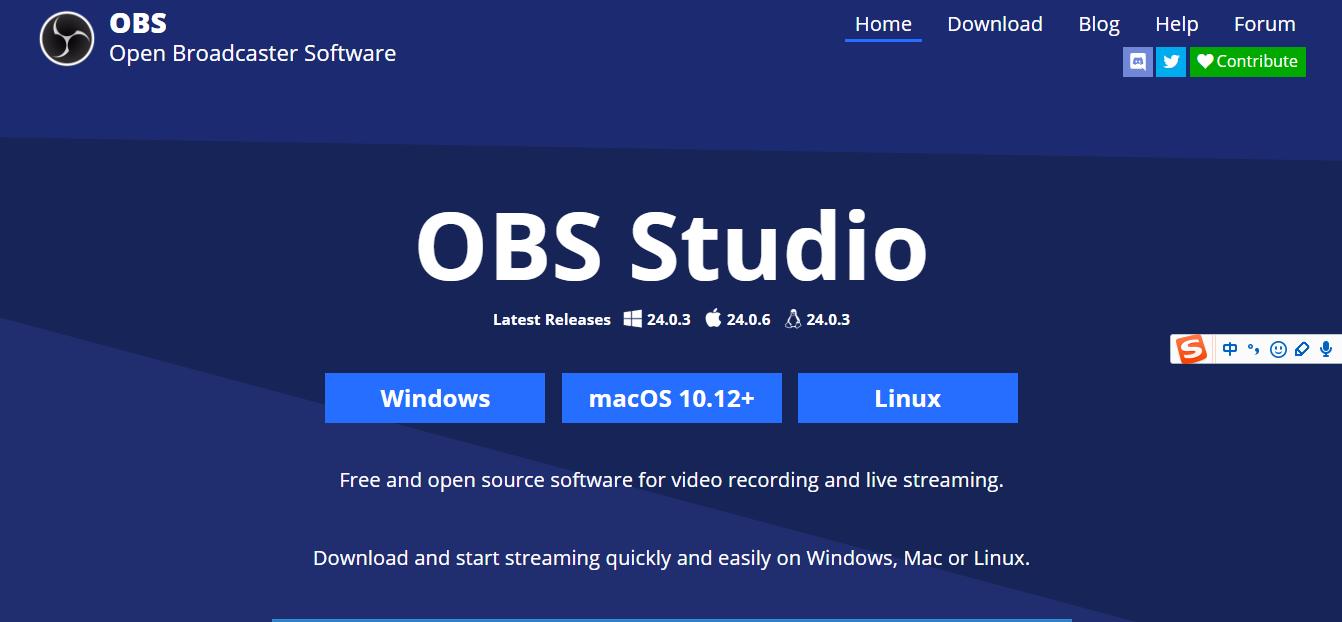Open the Download nav item
This screenshot has height=622, width=1342.
[x=995, y=24]
